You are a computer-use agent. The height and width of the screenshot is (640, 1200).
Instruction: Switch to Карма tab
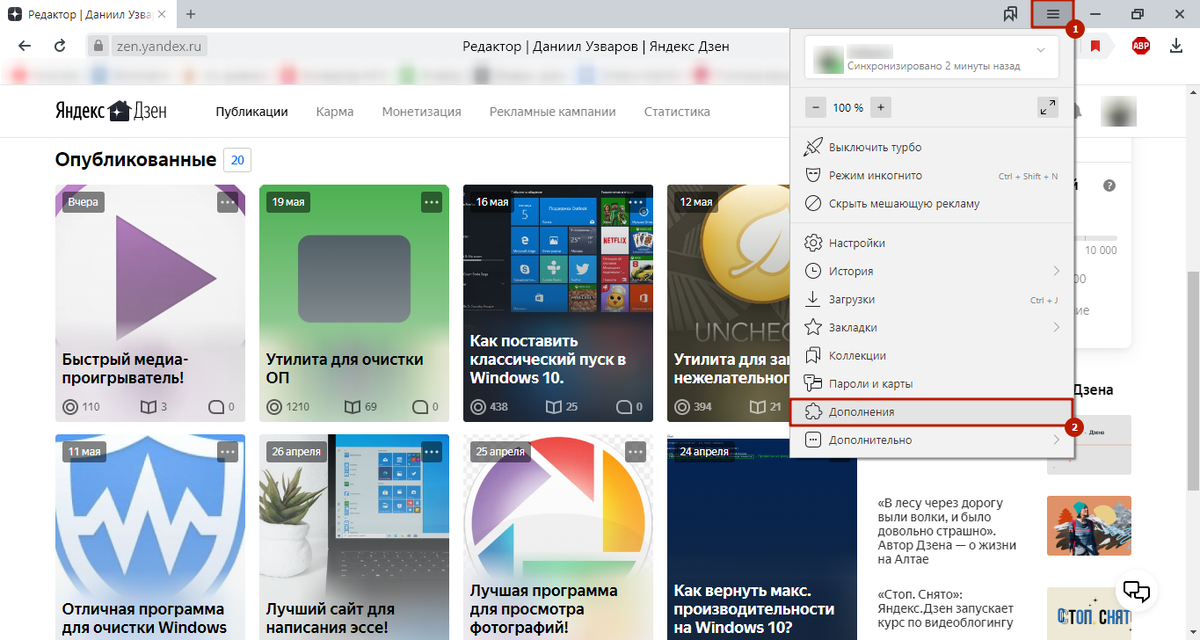tap(335, 112)
